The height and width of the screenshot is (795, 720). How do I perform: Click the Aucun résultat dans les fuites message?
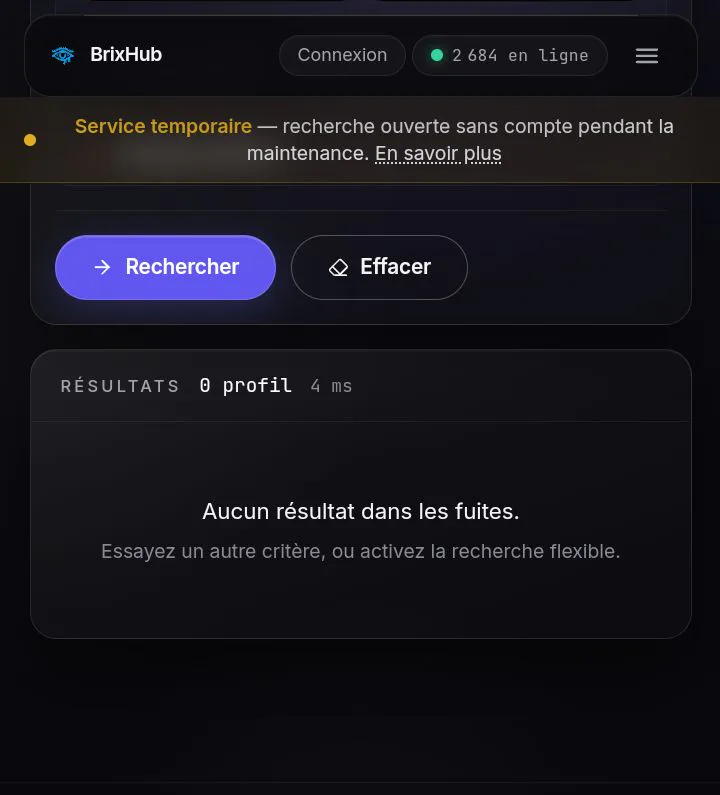[x=361, y=511]
